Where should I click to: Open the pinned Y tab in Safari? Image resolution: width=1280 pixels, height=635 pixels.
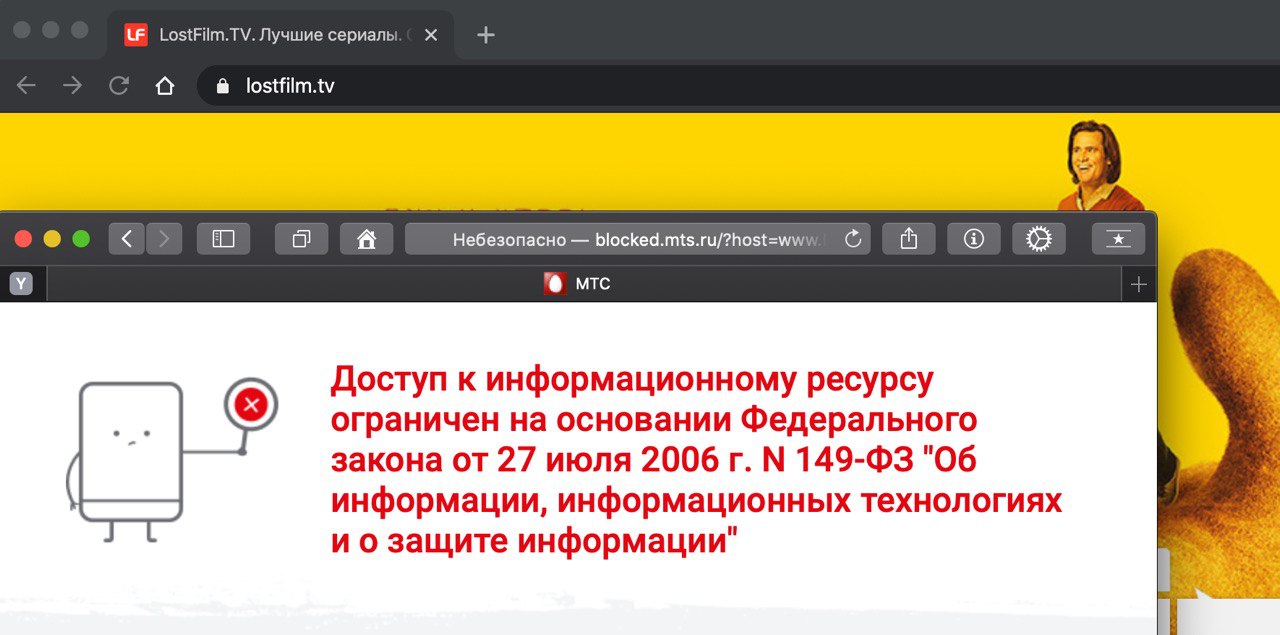(21, 284)
